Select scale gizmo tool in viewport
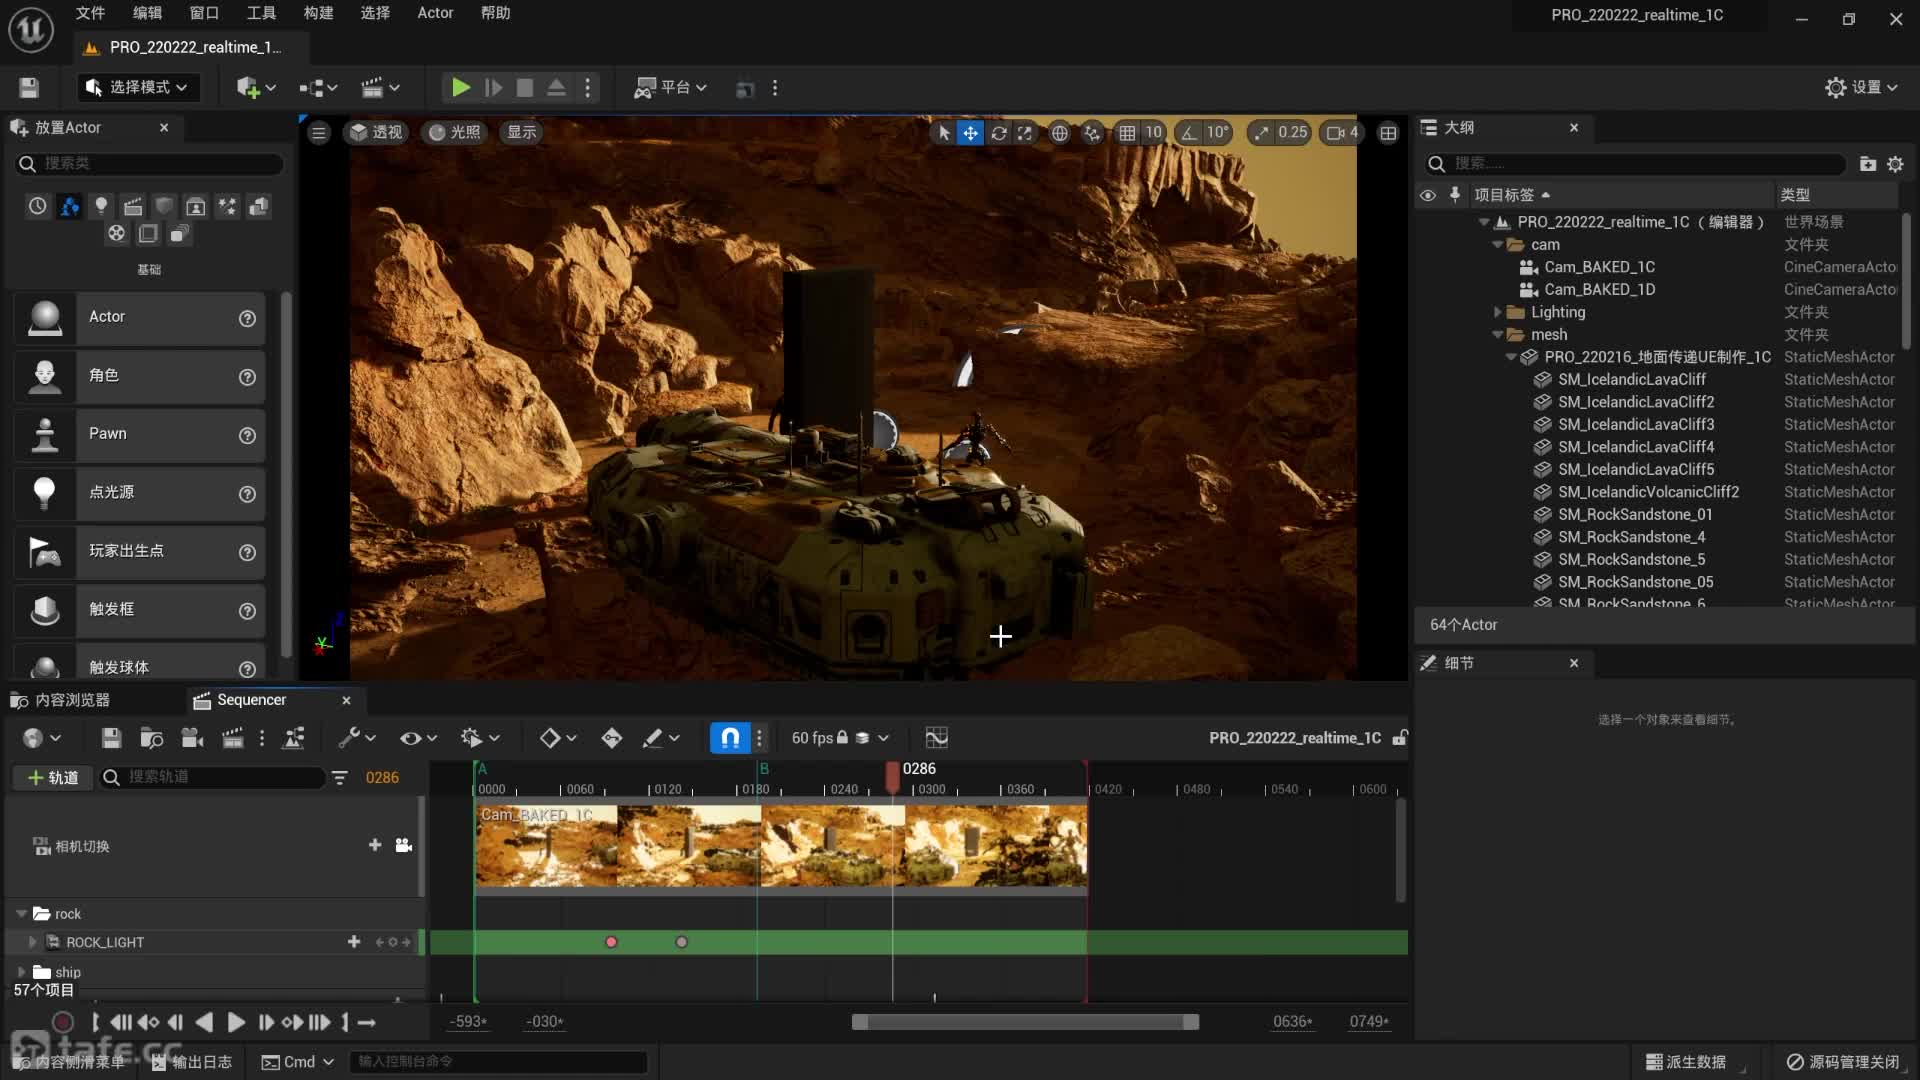This screenshot has height=1080, width=1920. (1025, 132)
